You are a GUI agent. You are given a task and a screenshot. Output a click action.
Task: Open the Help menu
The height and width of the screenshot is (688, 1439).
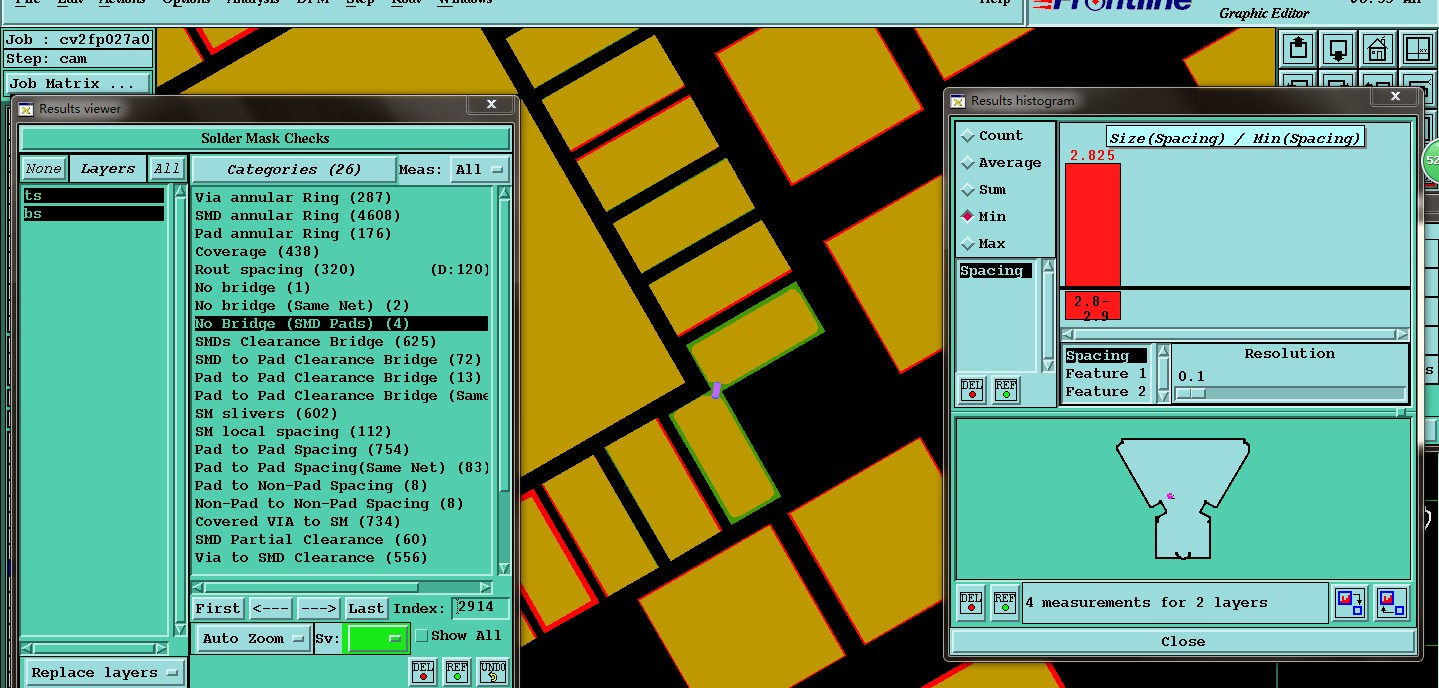tap(994, 3)
